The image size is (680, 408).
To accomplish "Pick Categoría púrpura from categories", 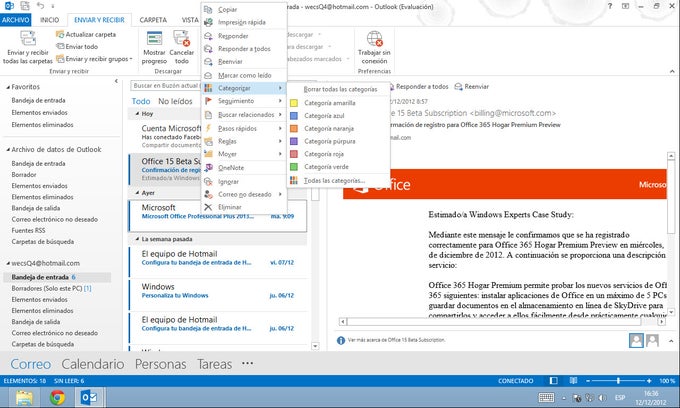I will click(338, 141).
